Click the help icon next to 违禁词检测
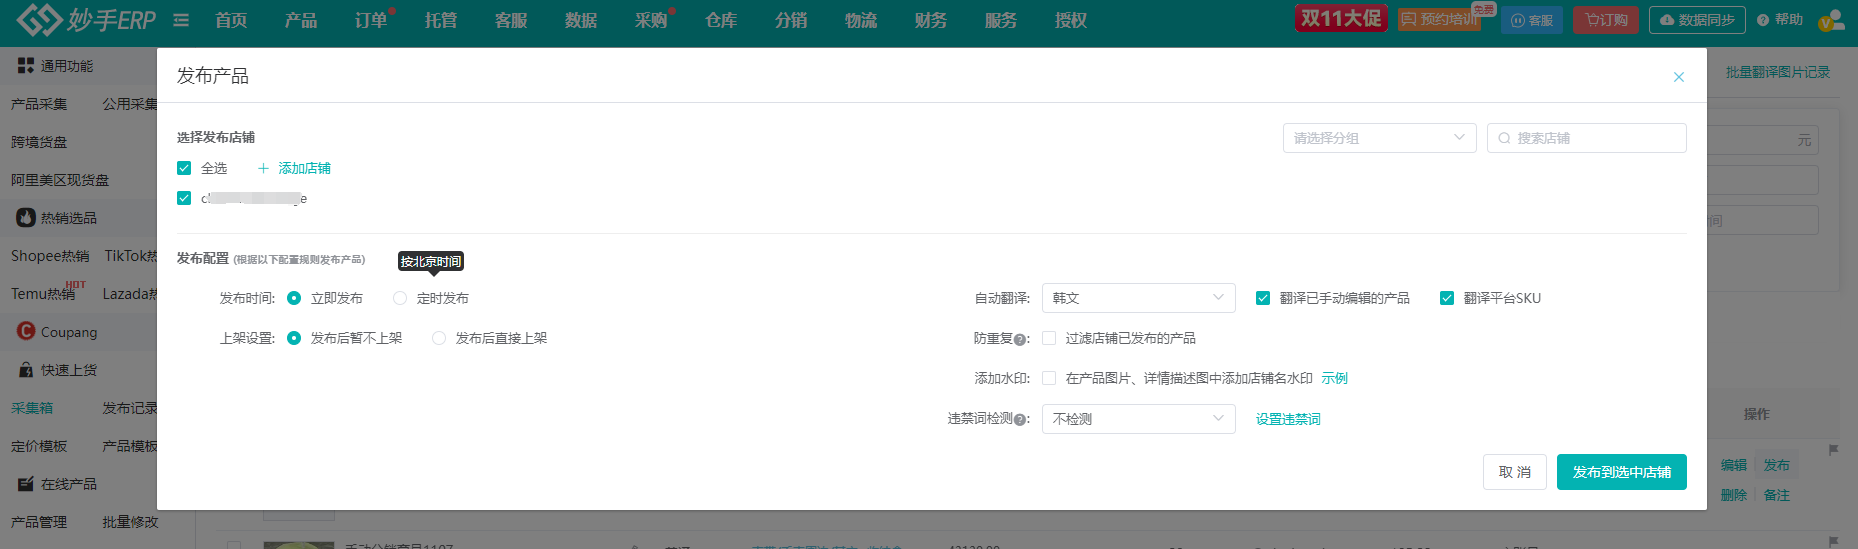 (x=1020, y=420)
